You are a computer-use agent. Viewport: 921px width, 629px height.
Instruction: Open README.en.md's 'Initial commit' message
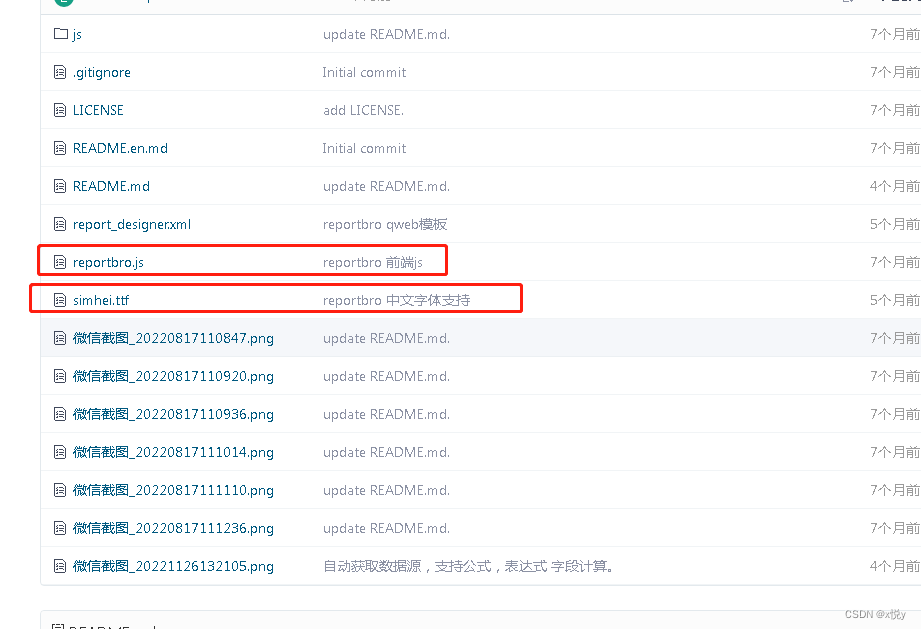tap(364, 148)
